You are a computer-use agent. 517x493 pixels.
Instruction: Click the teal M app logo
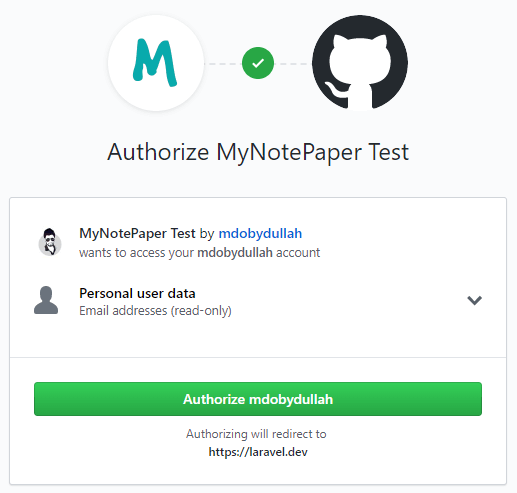[x=156, y=63]
